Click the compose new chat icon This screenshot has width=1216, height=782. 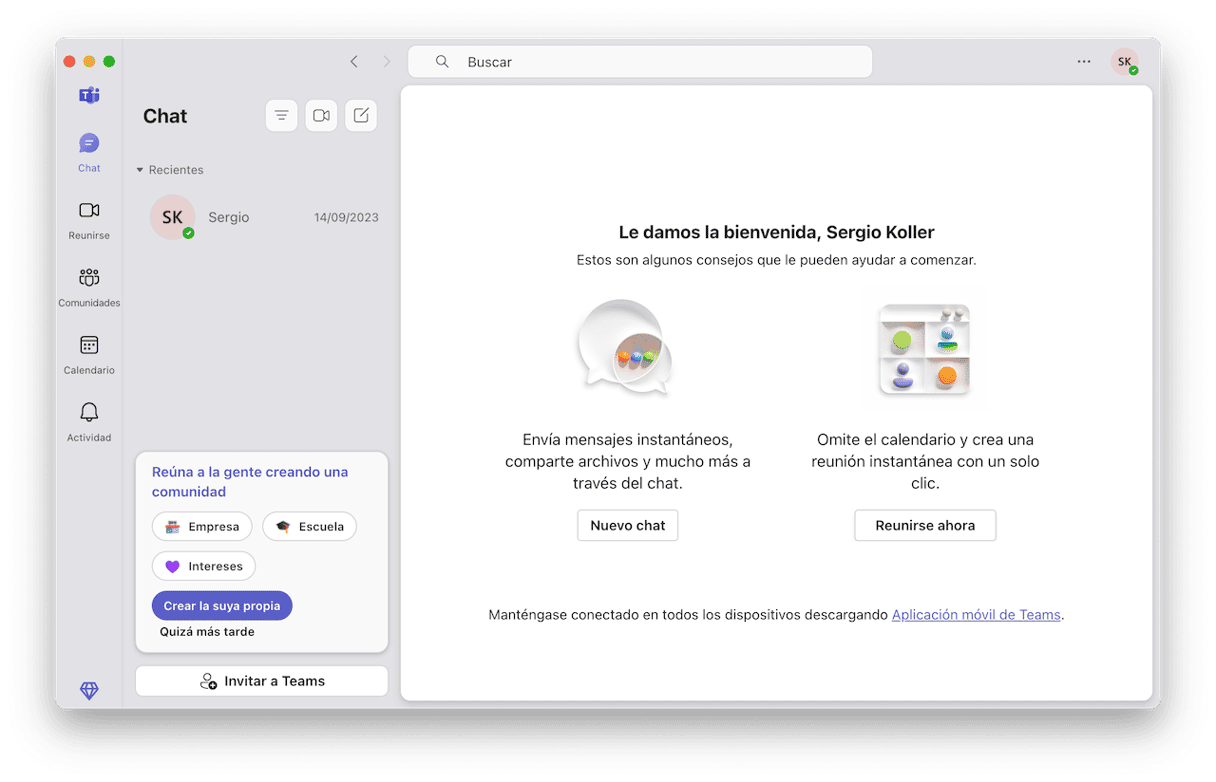pos(361,116)
